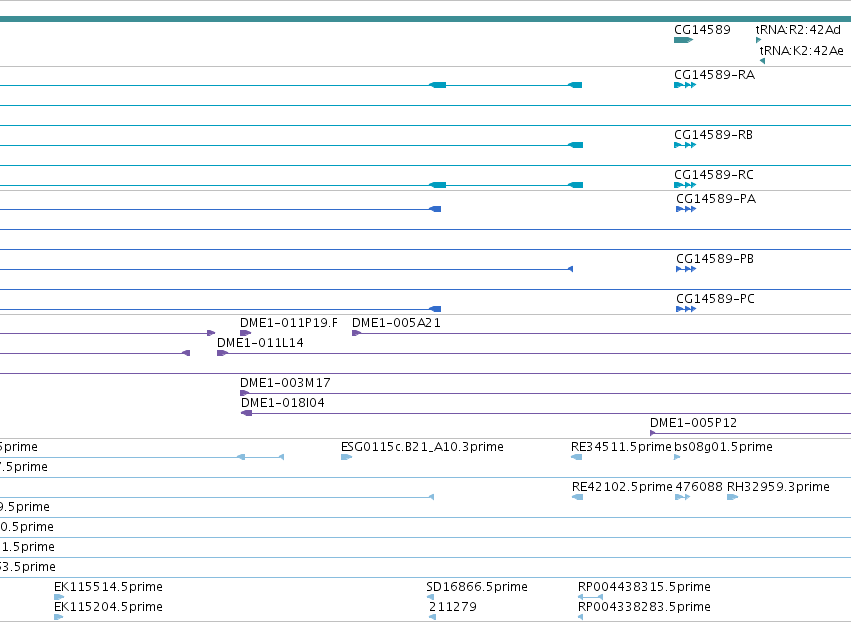
Task: Select the DME1-005A21 start arrow glyph
Action: [x=356, y=333]
